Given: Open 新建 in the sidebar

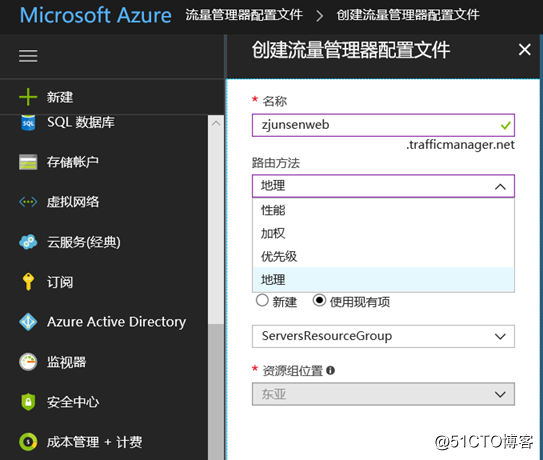Looking at the screenshot, I should [x=60, y=97].
